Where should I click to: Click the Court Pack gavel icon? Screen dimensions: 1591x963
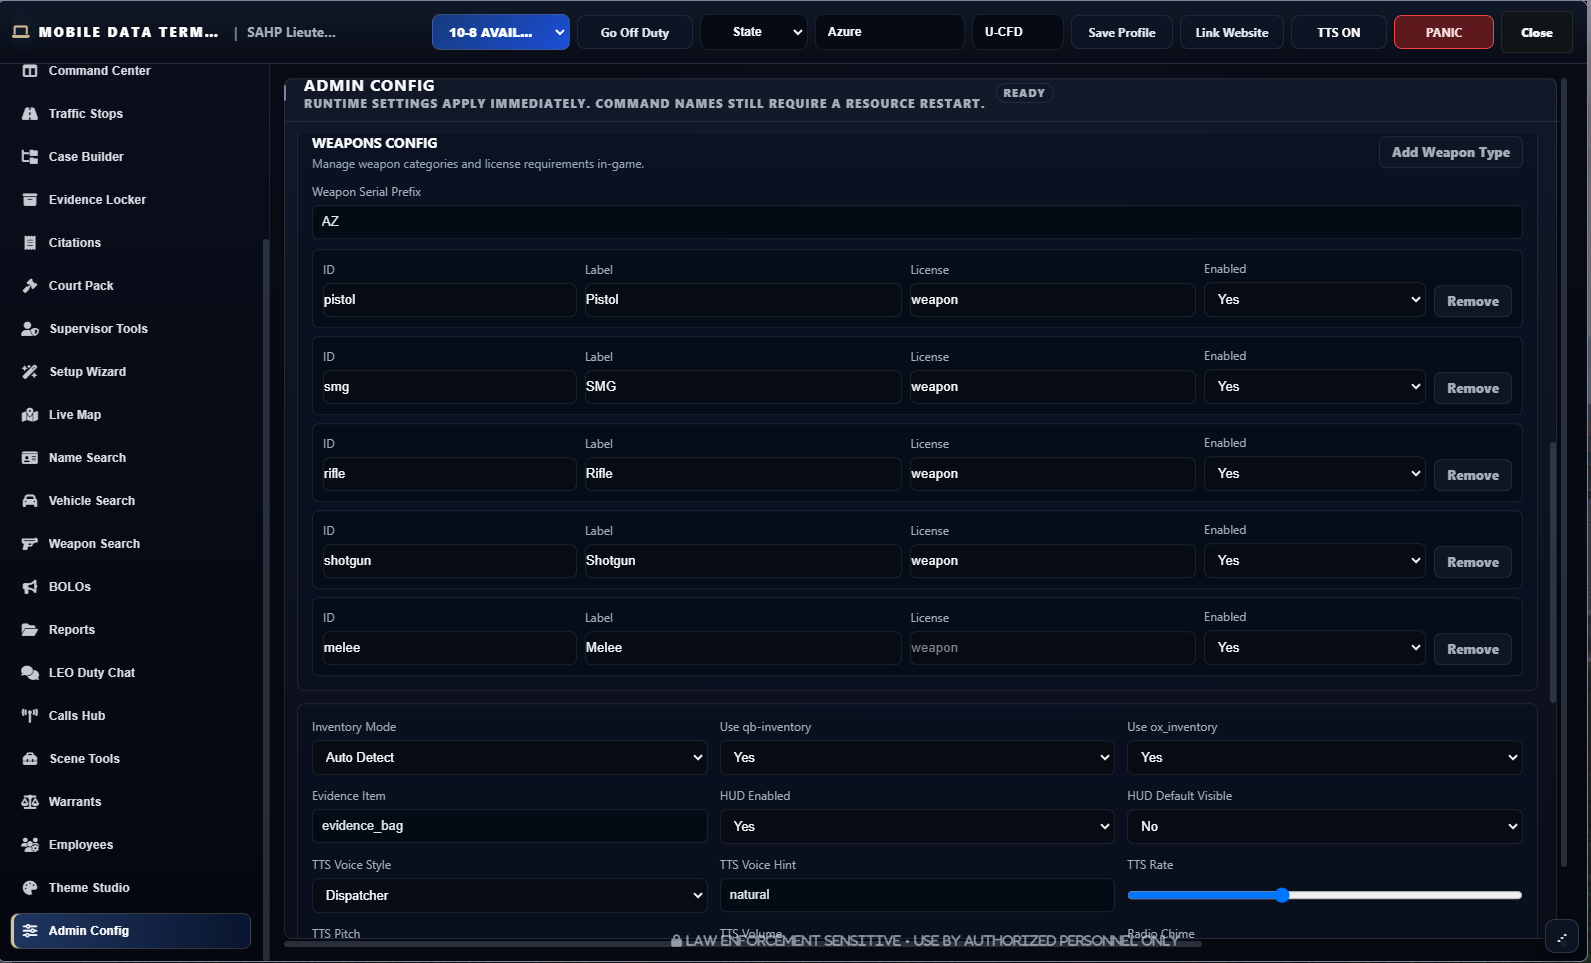point(30,286)
